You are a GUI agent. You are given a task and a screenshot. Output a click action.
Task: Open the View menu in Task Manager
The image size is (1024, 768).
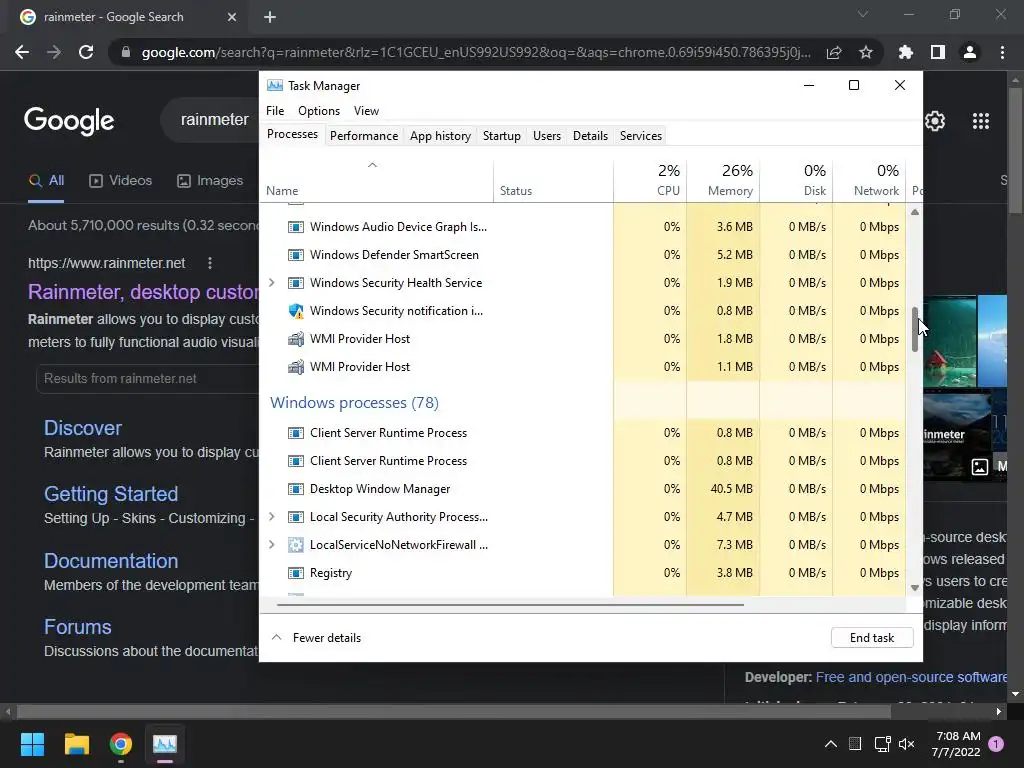[366, 111]
